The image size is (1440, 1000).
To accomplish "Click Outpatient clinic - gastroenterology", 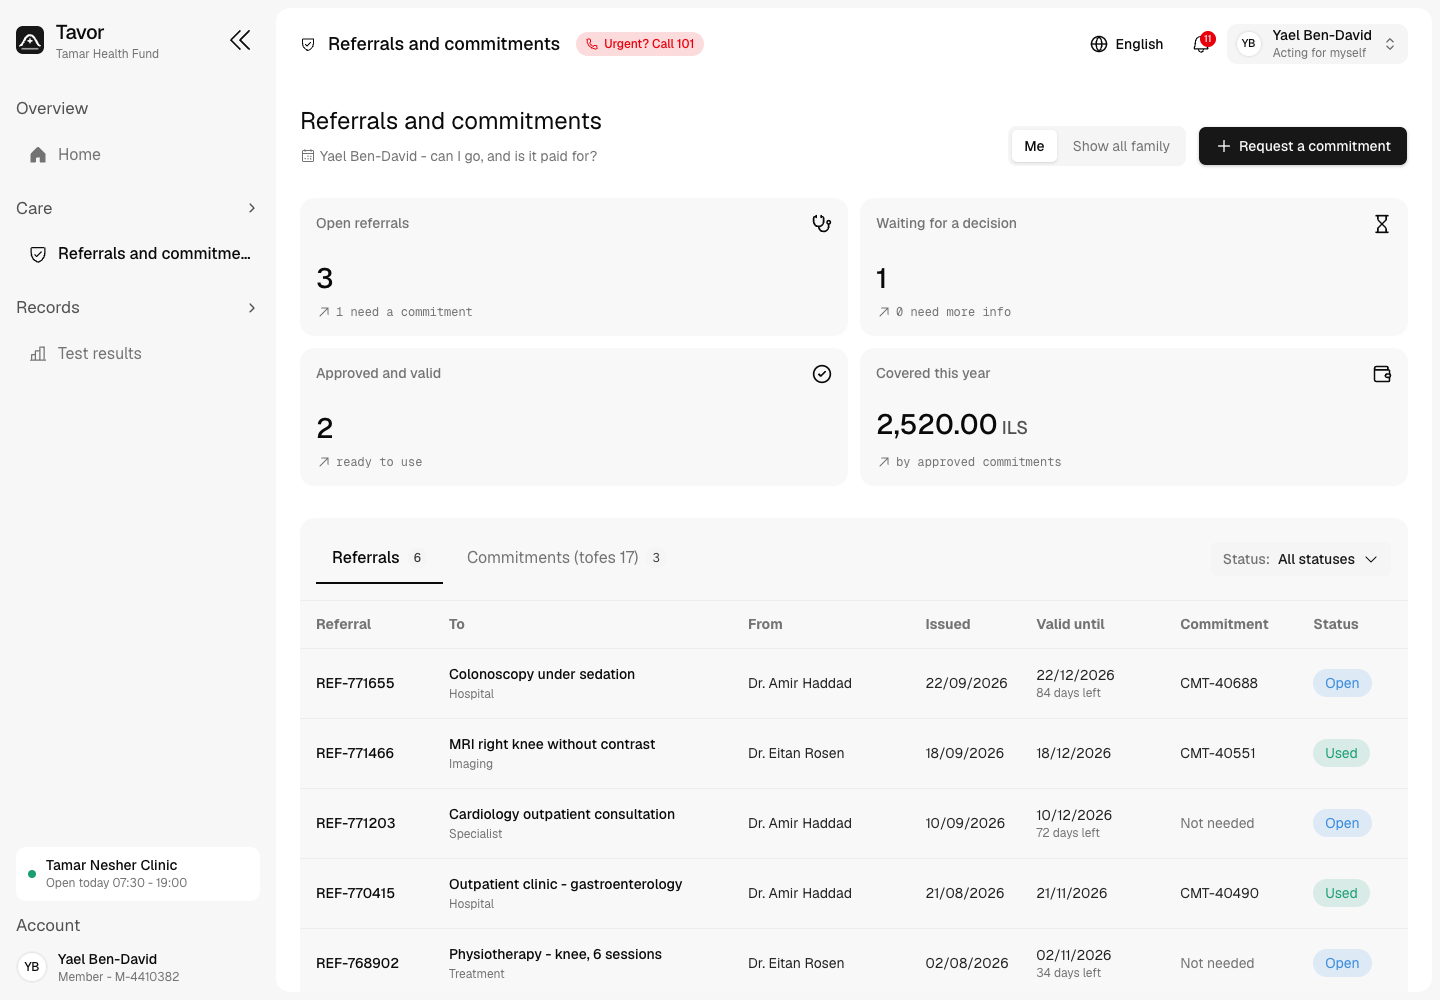I will pyautogui.click(x=565, y=884).
